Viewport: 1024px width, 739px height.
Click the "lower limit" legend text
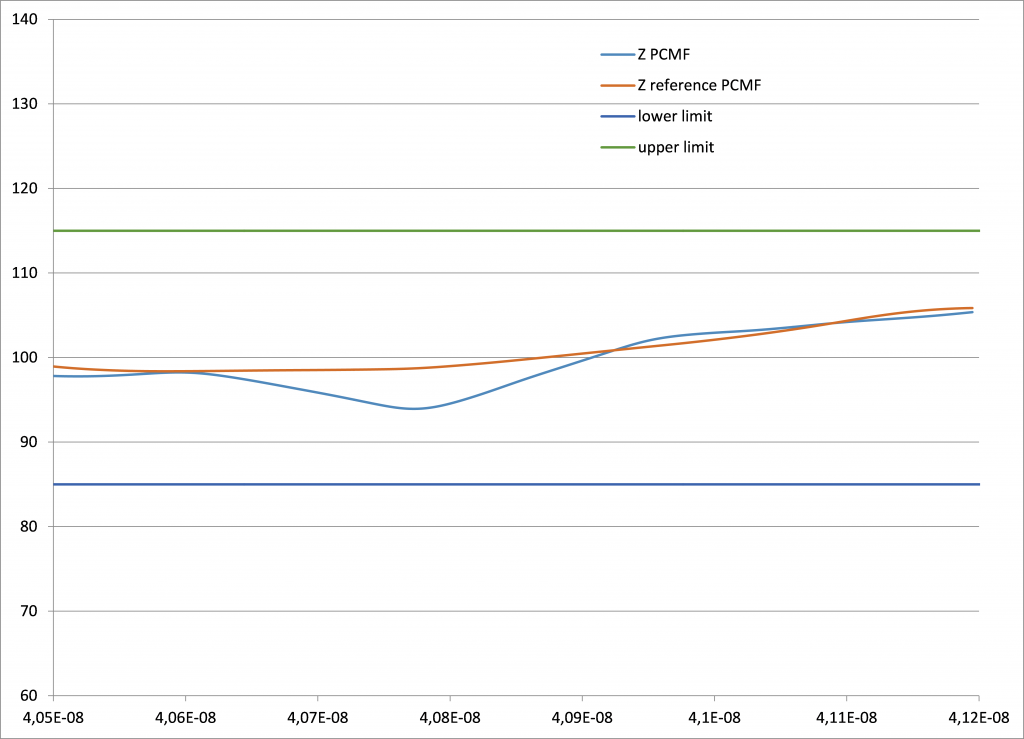pos(674,116)
